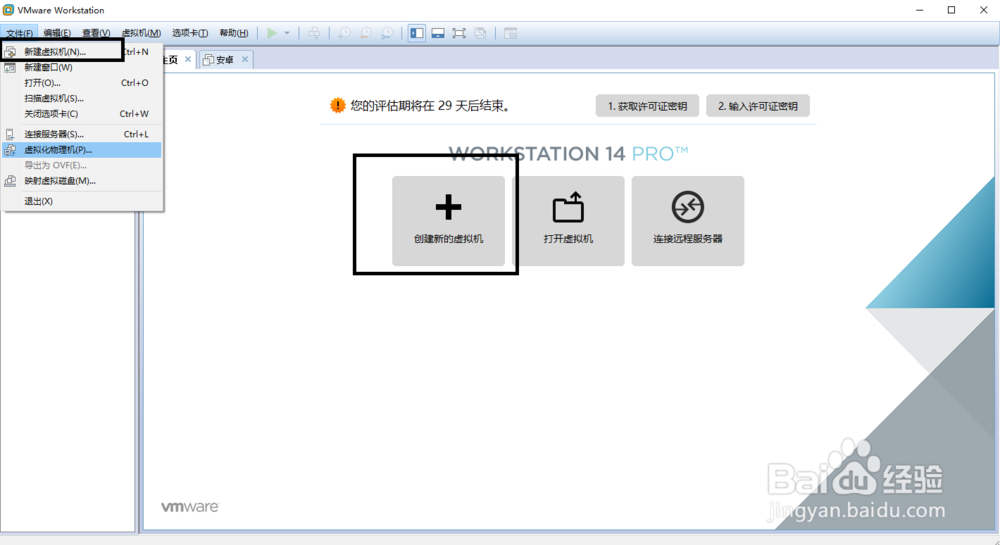Switch to the 安卓 tab

pyautogui.click(x=225, y=60)
